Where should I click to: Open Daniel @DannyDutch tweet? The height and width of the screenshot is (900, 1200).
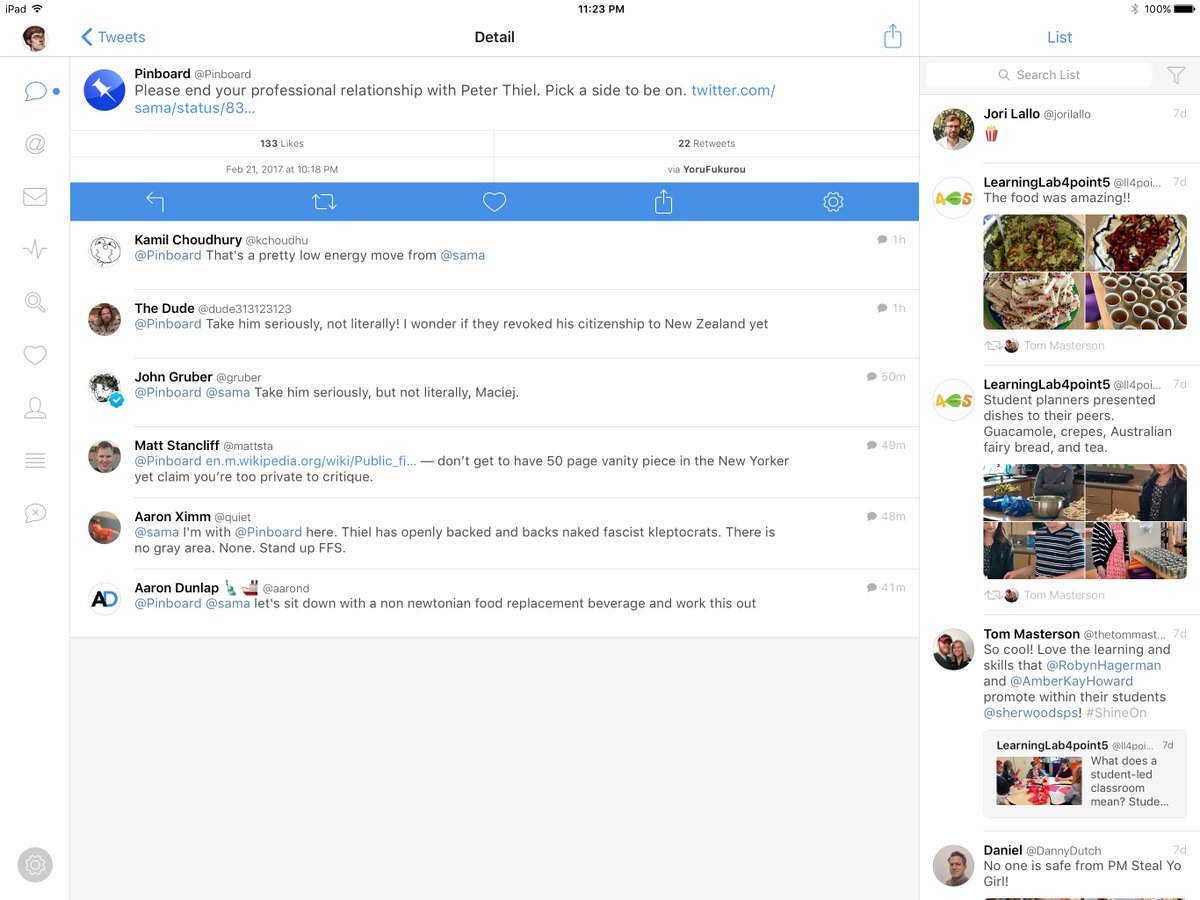(x=1060, y=865)
